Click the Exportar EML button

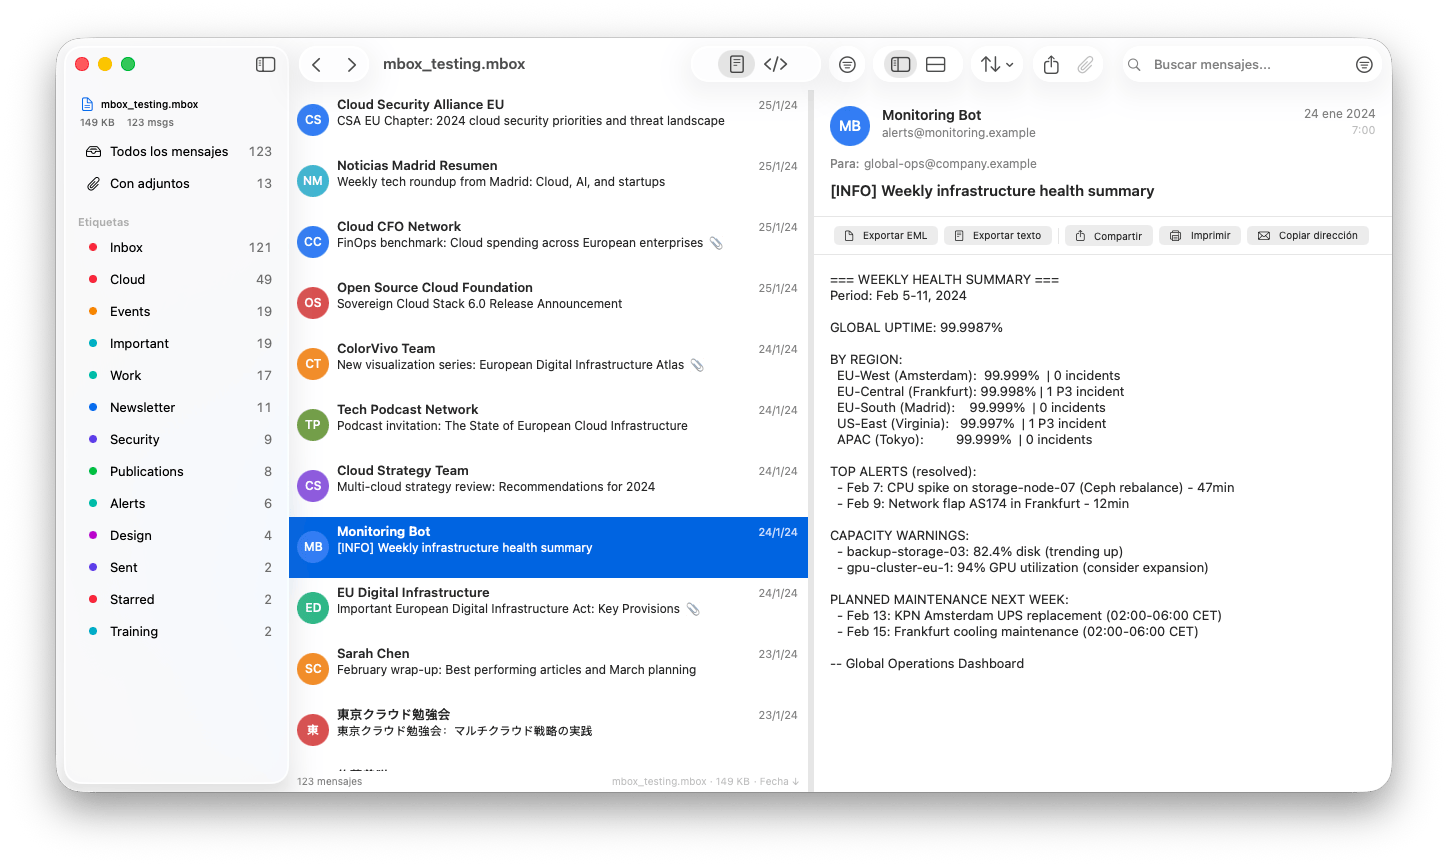[x=886, y=235]
